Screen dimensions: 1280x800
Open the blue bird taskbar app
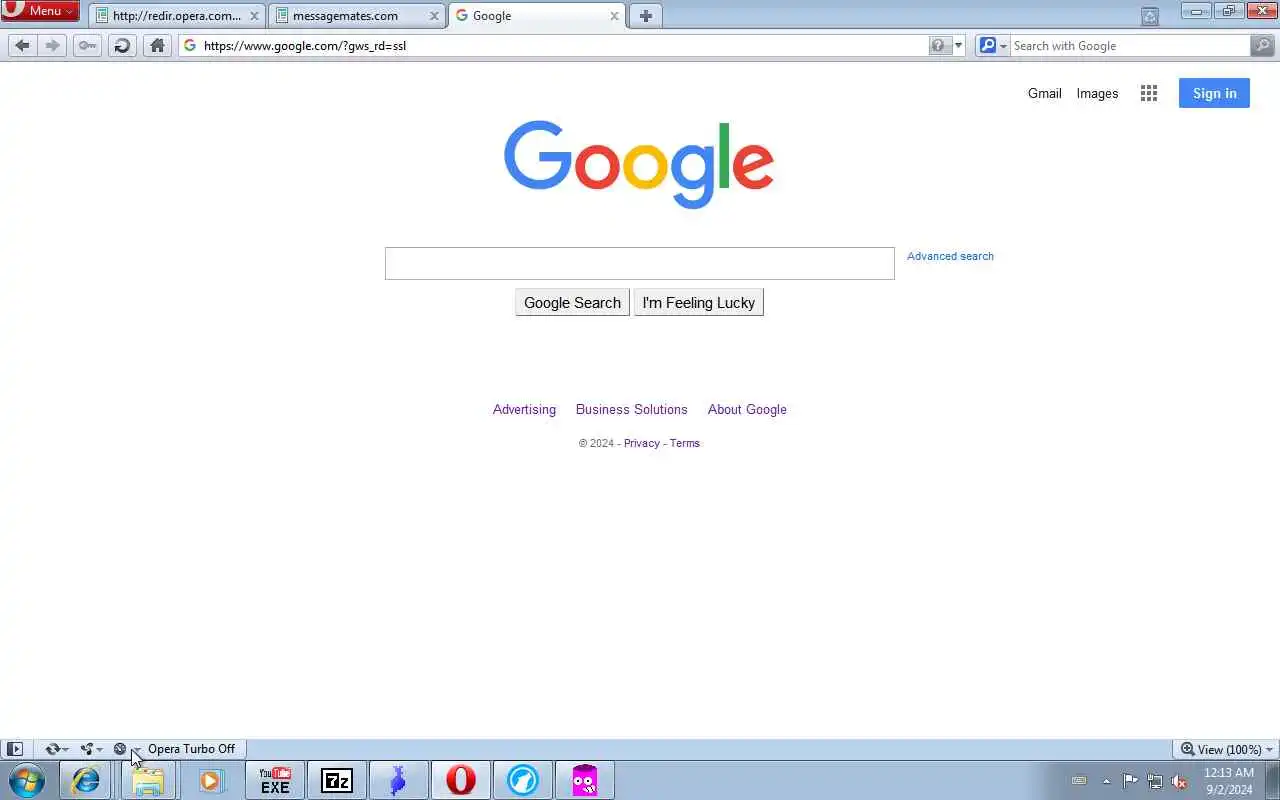tap(399, 780)
